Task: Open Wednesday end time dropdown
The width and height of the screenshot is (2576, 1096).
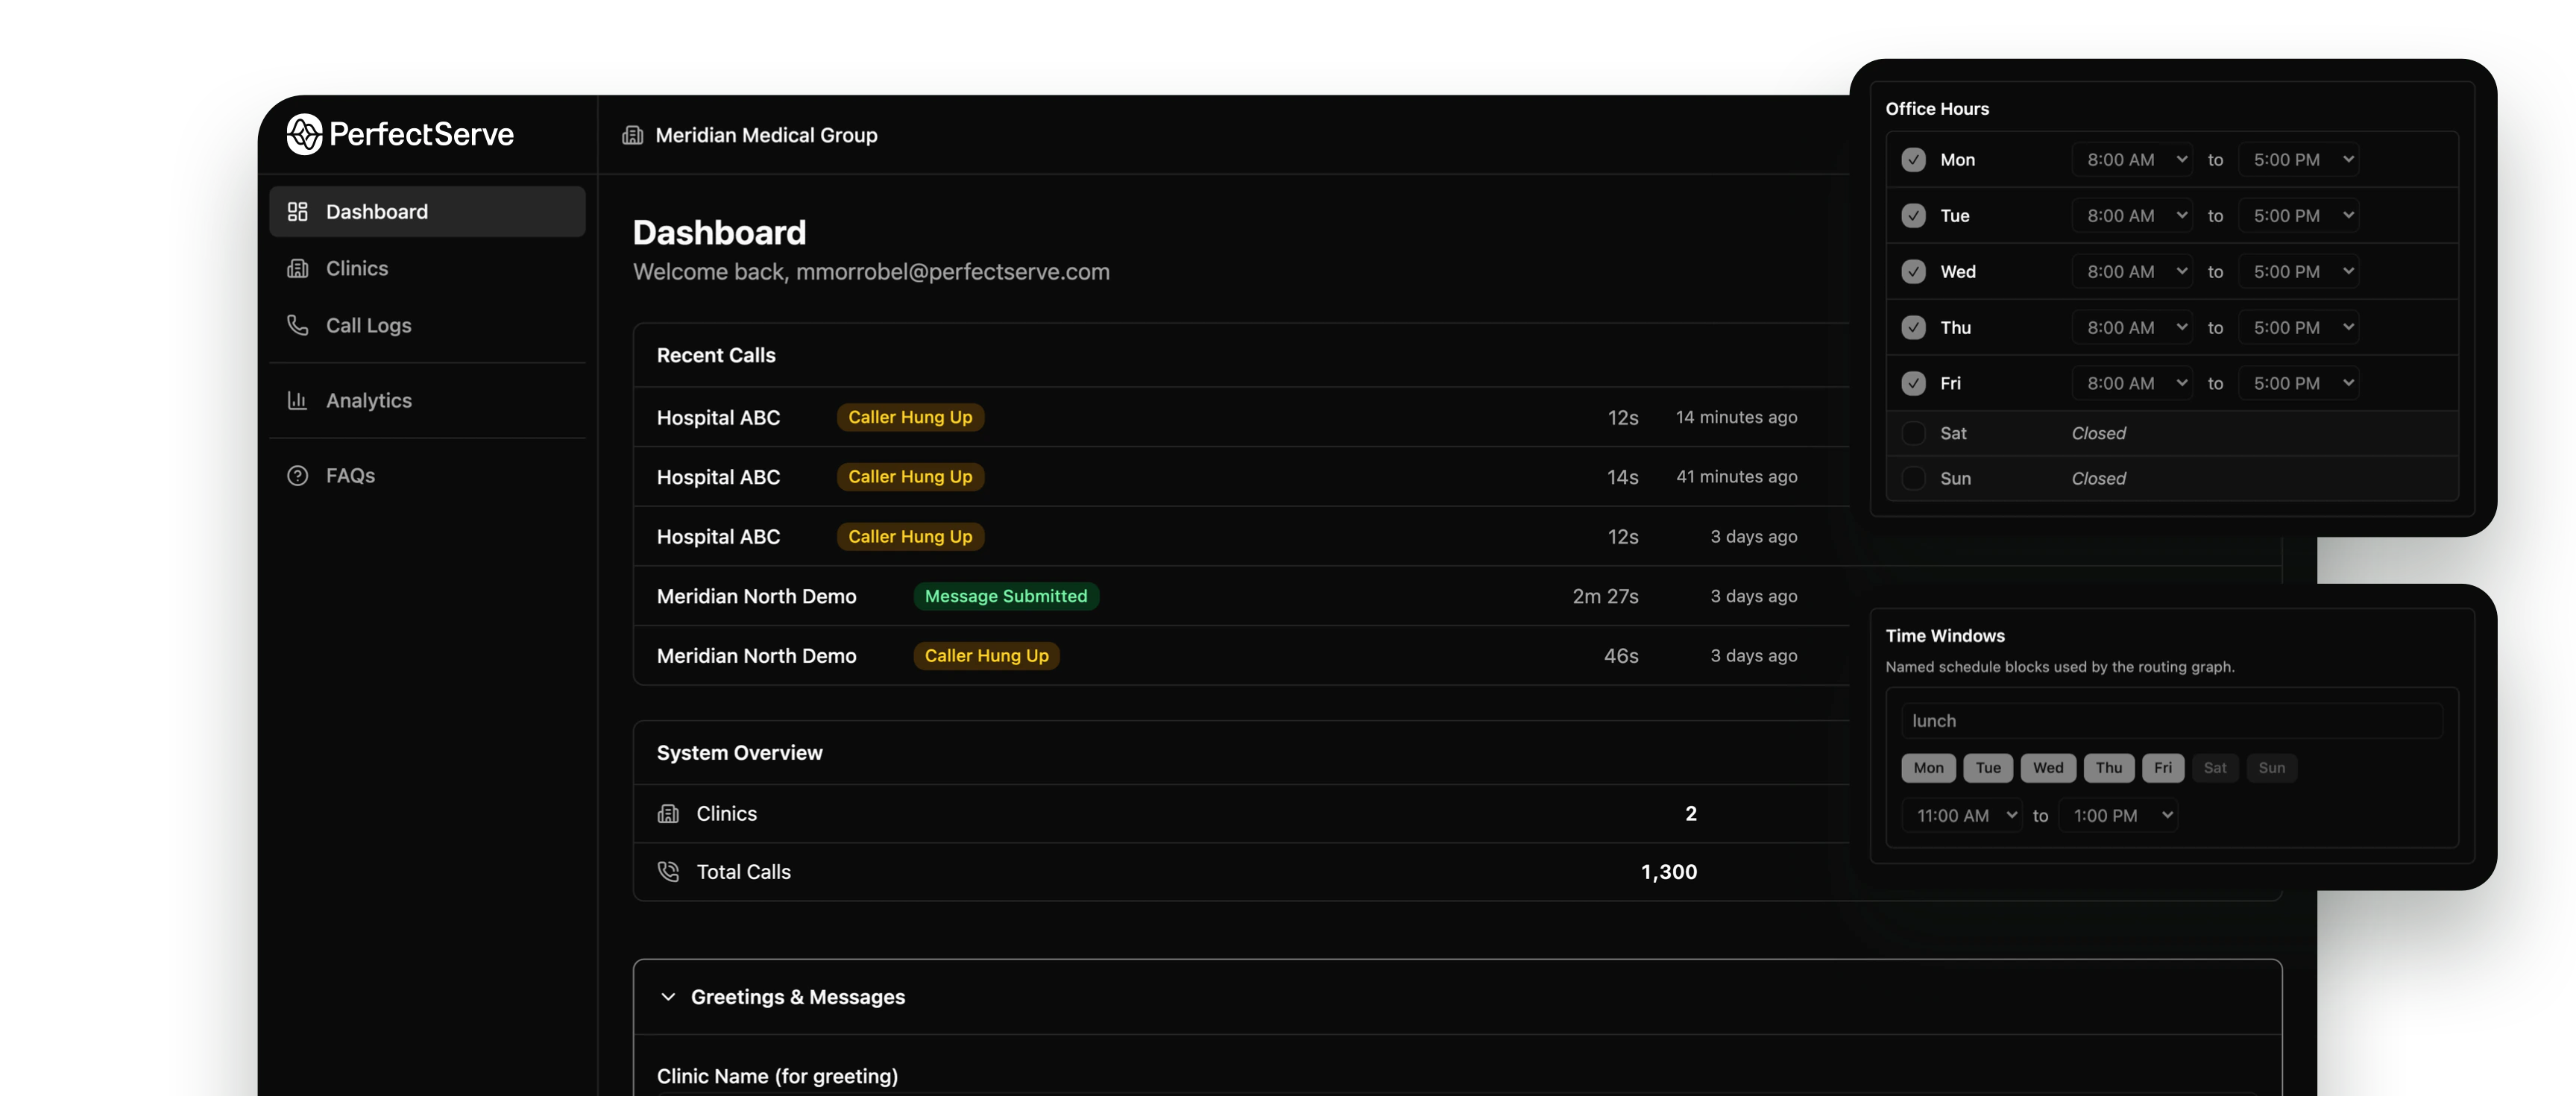Action: click(2298, 272)
